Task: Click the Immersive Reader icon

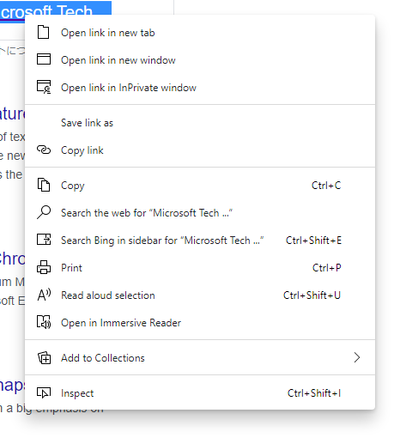Action: coord(44,322)
